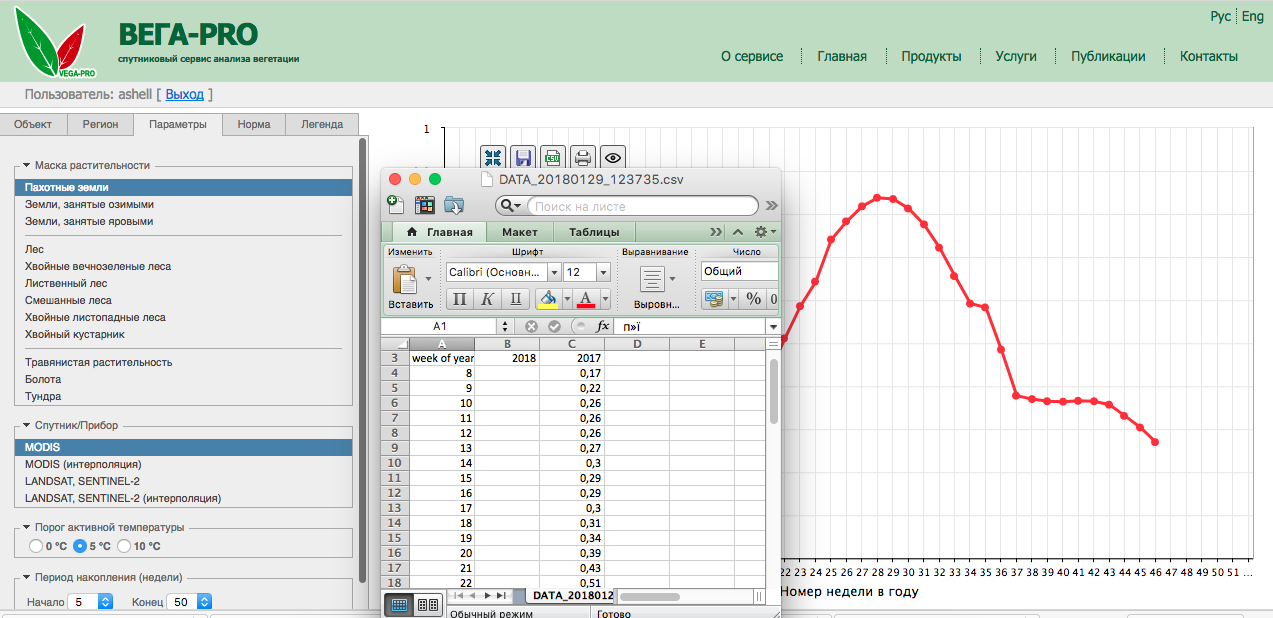Print the vegetation chart
The width and height of the screenshot is (1273, 618).
pyautogui.click(x=583, y=157)
